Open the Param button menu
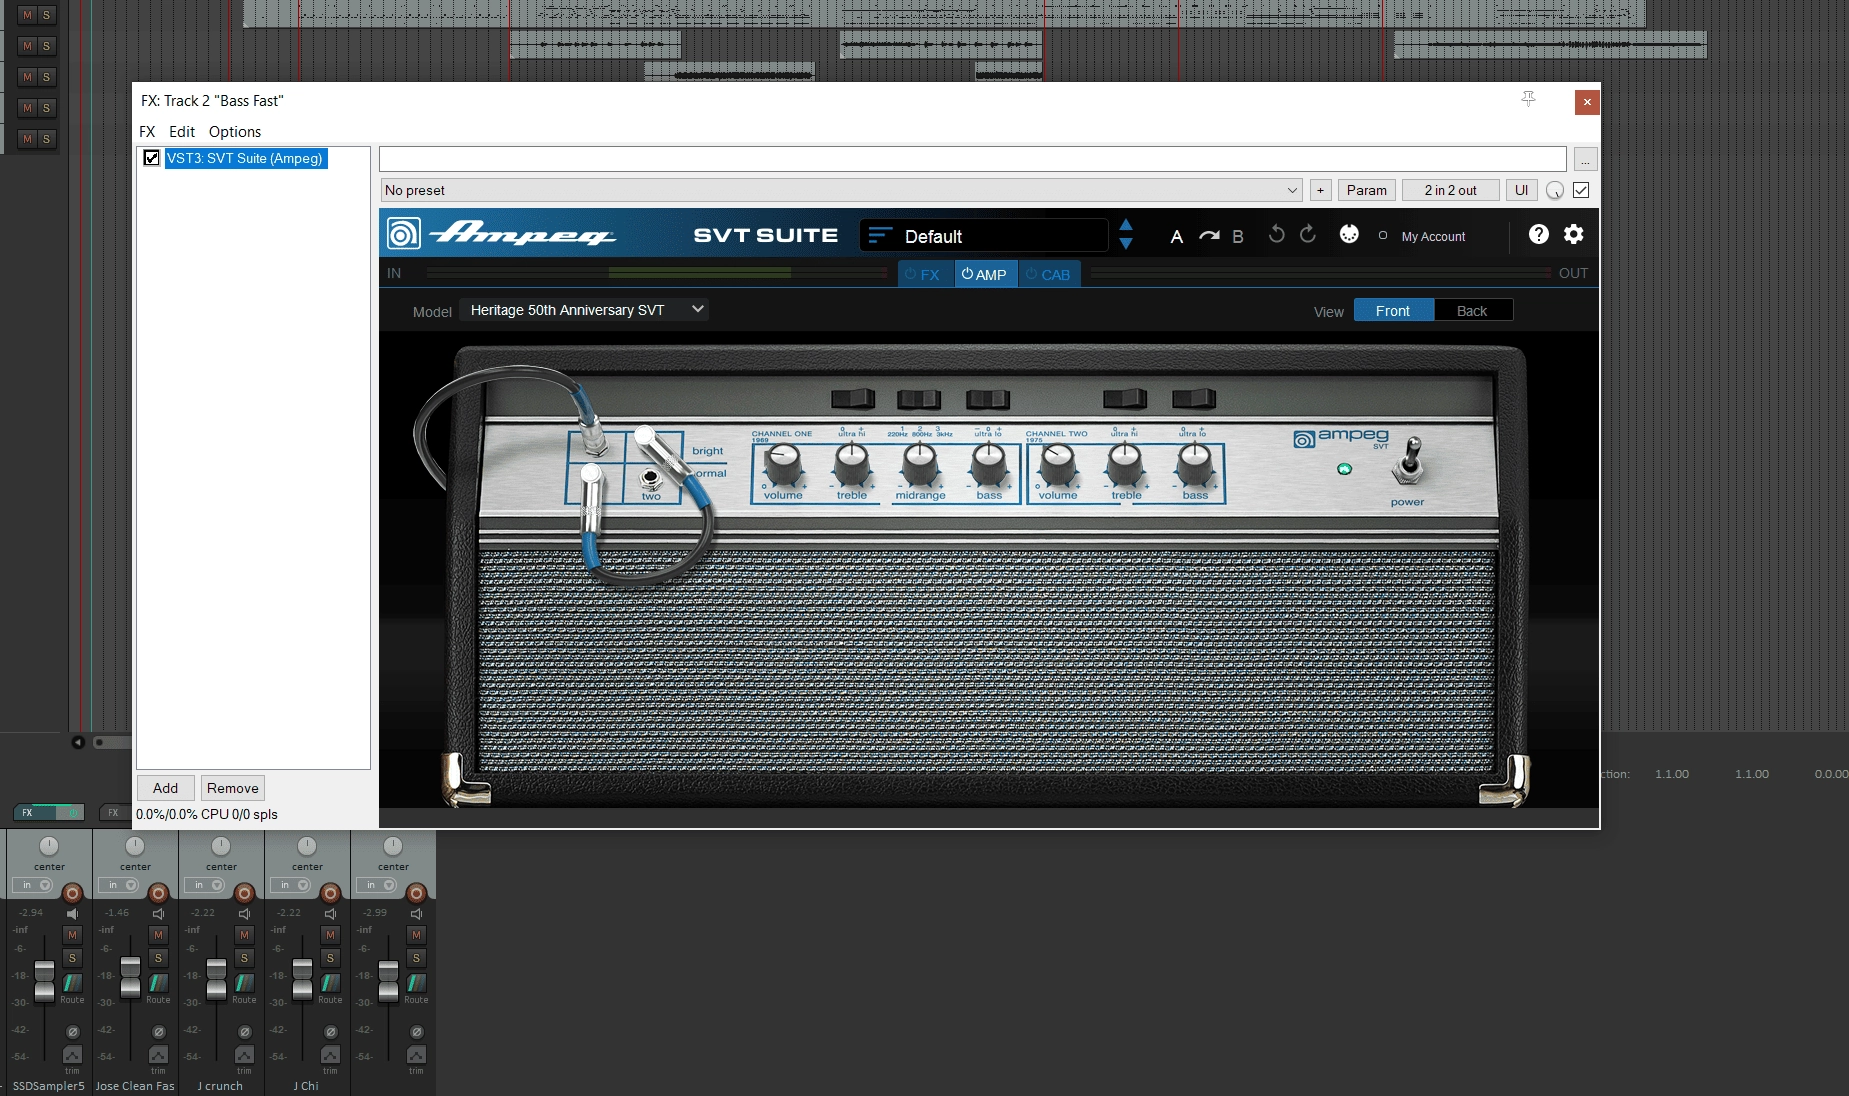Screen dimensions: 1849x1096 pos(1366,190)
